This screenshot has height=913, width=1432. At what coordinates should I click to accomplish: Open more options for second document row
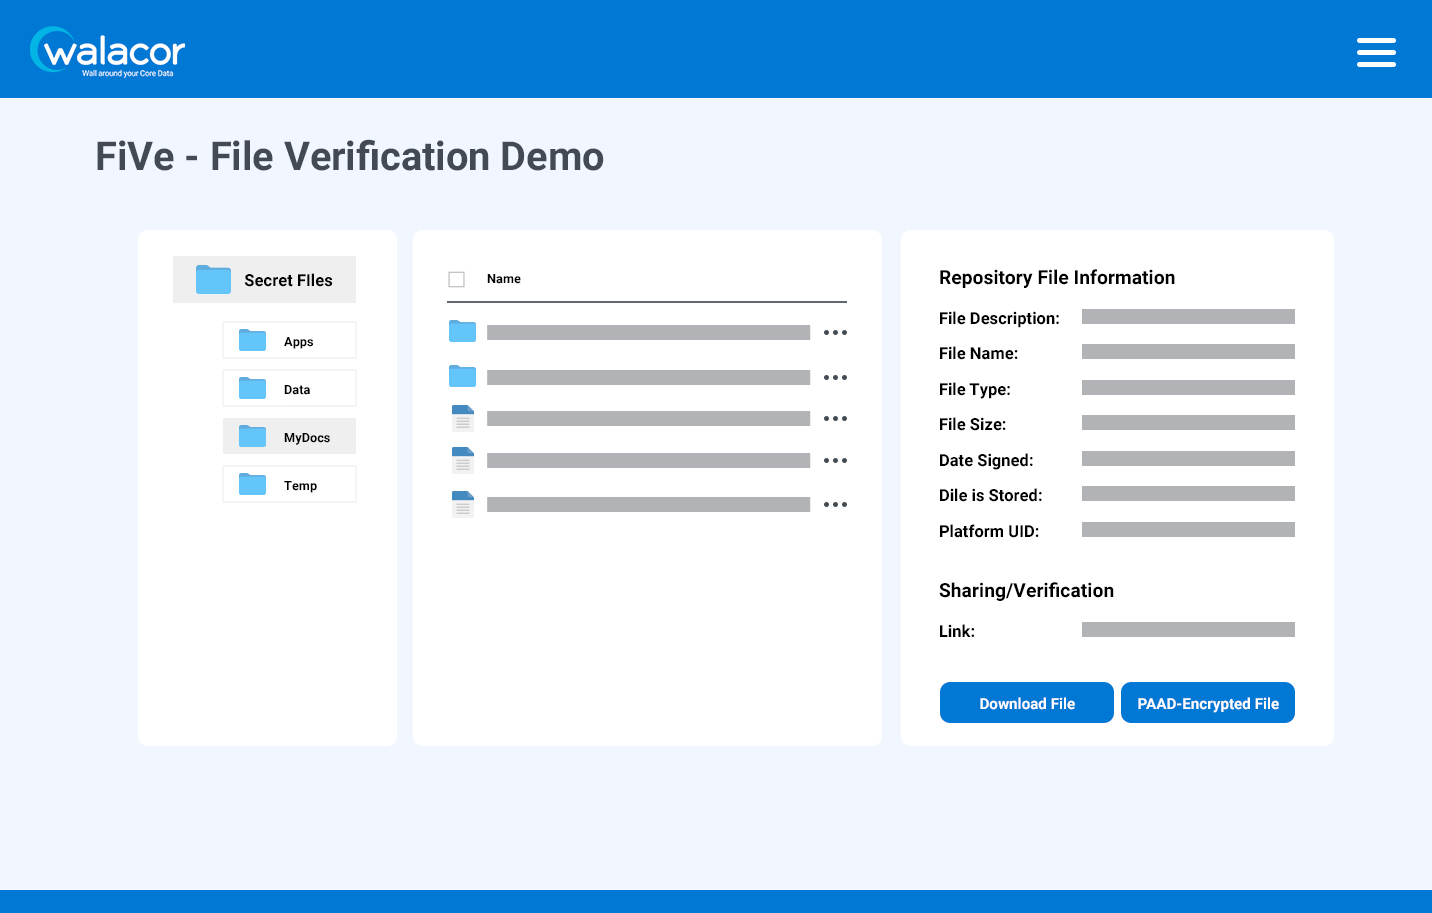pos(835,461)
